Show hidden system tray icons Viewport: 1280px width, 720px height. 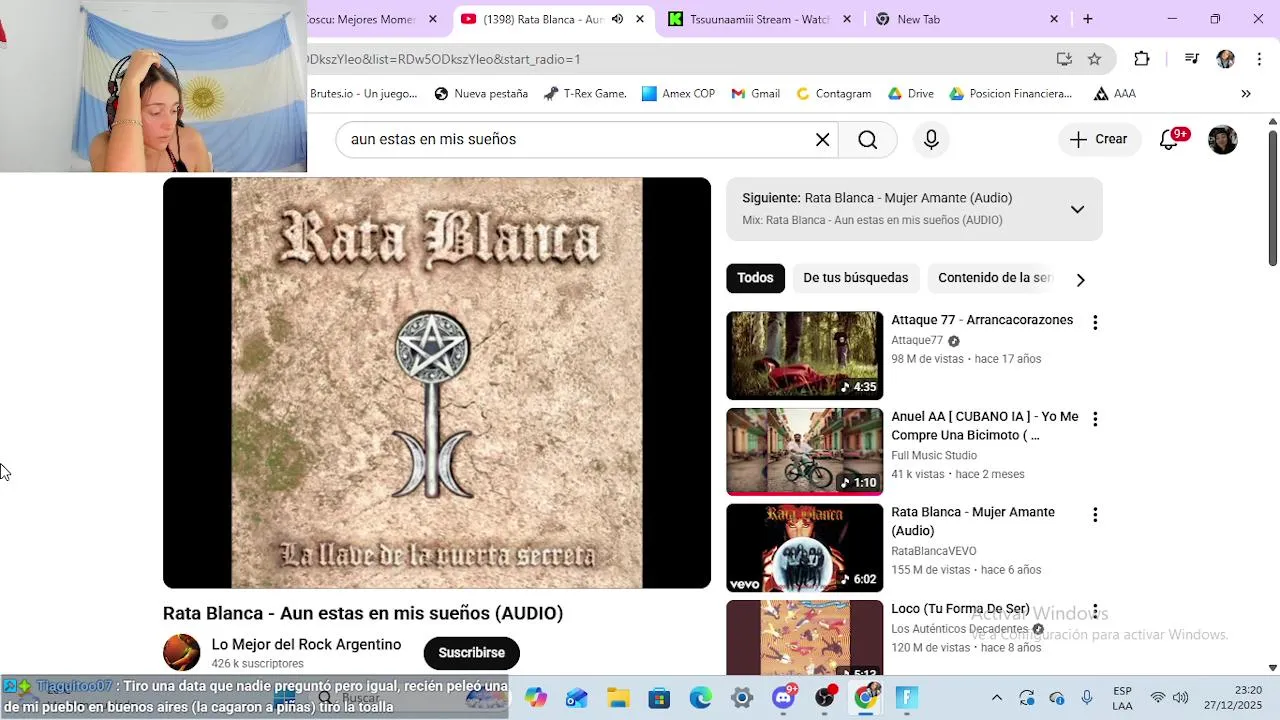click(x=996, y=698)
